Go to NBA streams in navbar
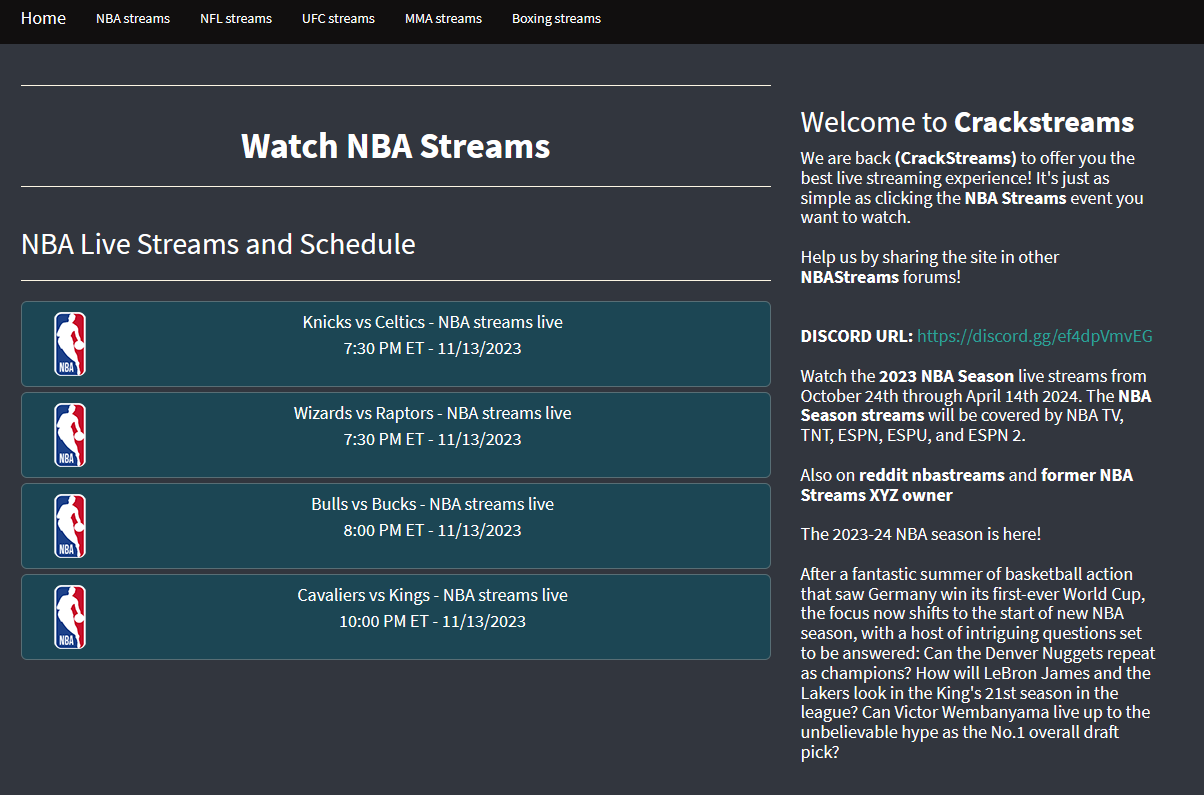This screenshot has width=1204, height=795. click(133, 19)
